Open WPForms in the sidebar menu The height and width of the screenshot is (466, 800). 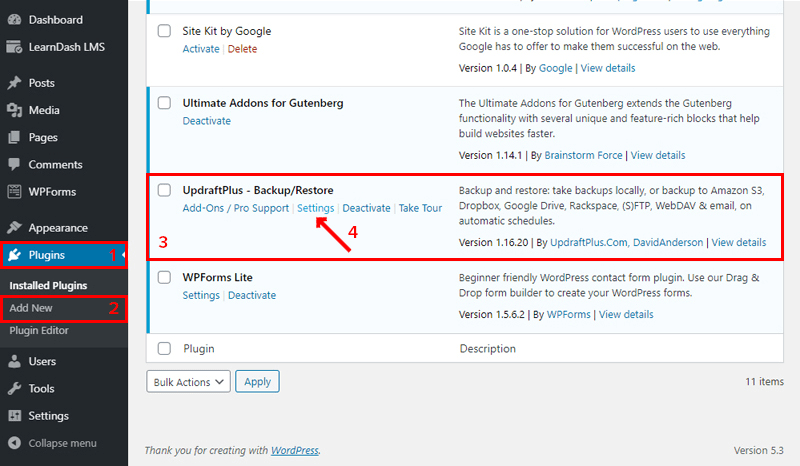(52, 192)
